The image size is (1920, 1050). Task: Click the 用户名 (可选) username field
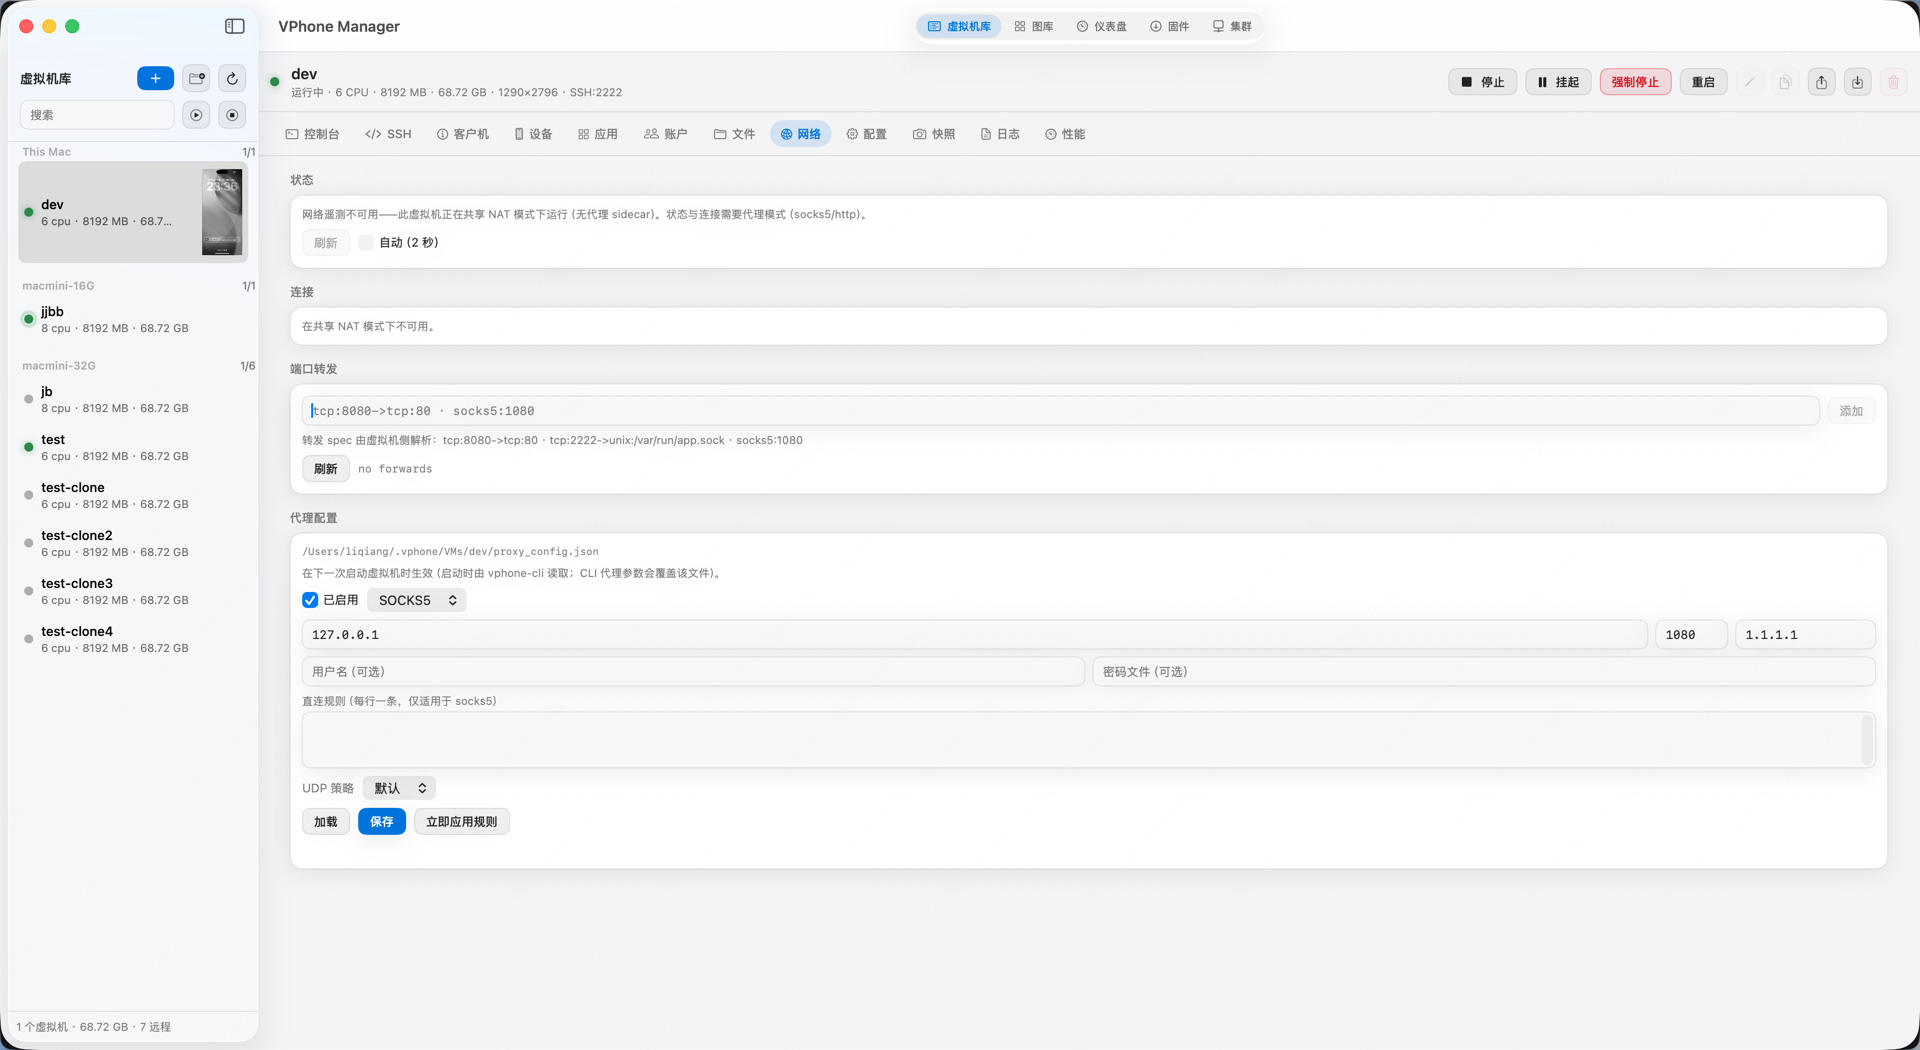[693, 672]
